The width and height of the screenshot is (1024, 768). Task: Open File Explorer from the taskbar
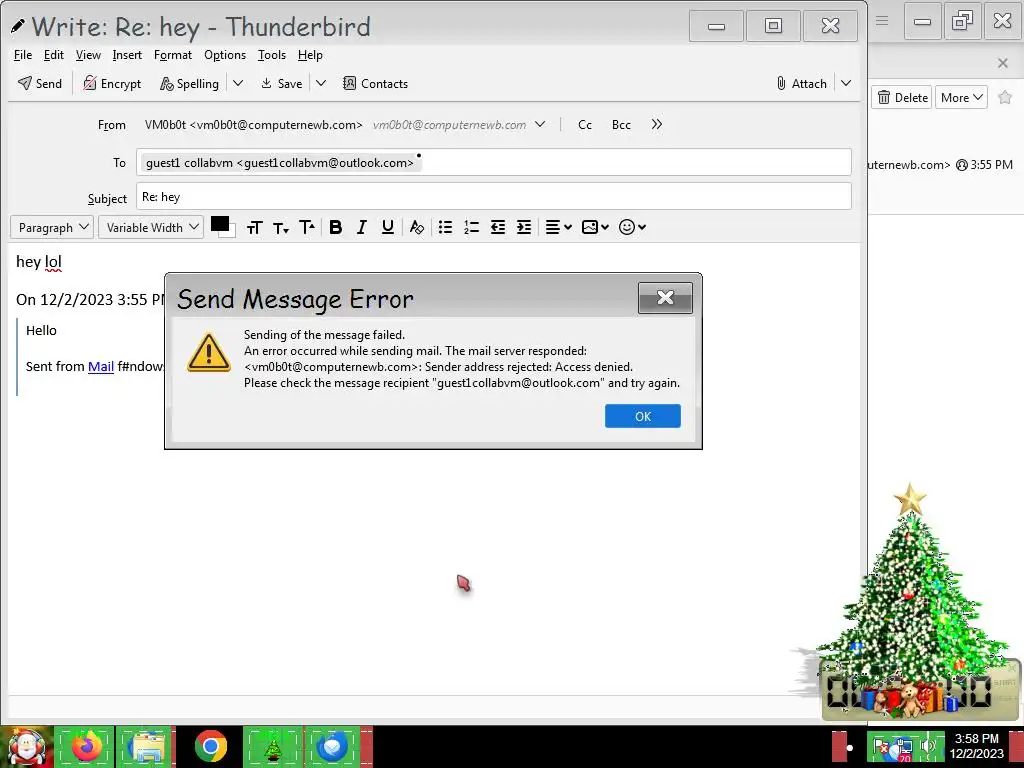pos(145,746)
